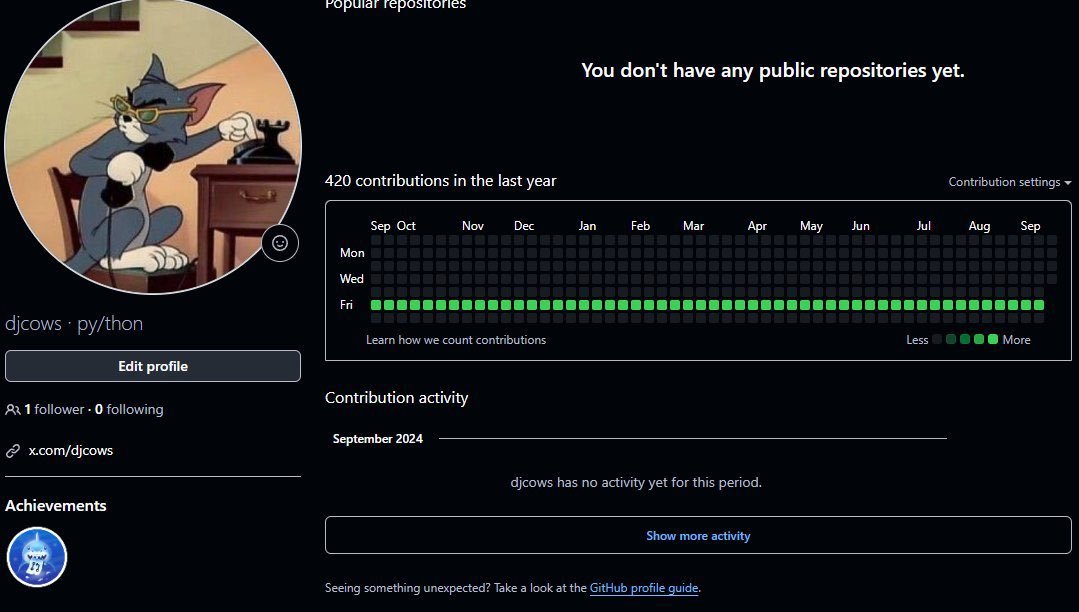Screen dimensions: 1079x612
Task: Click the Edit profile button
Action: pos(153,366)
